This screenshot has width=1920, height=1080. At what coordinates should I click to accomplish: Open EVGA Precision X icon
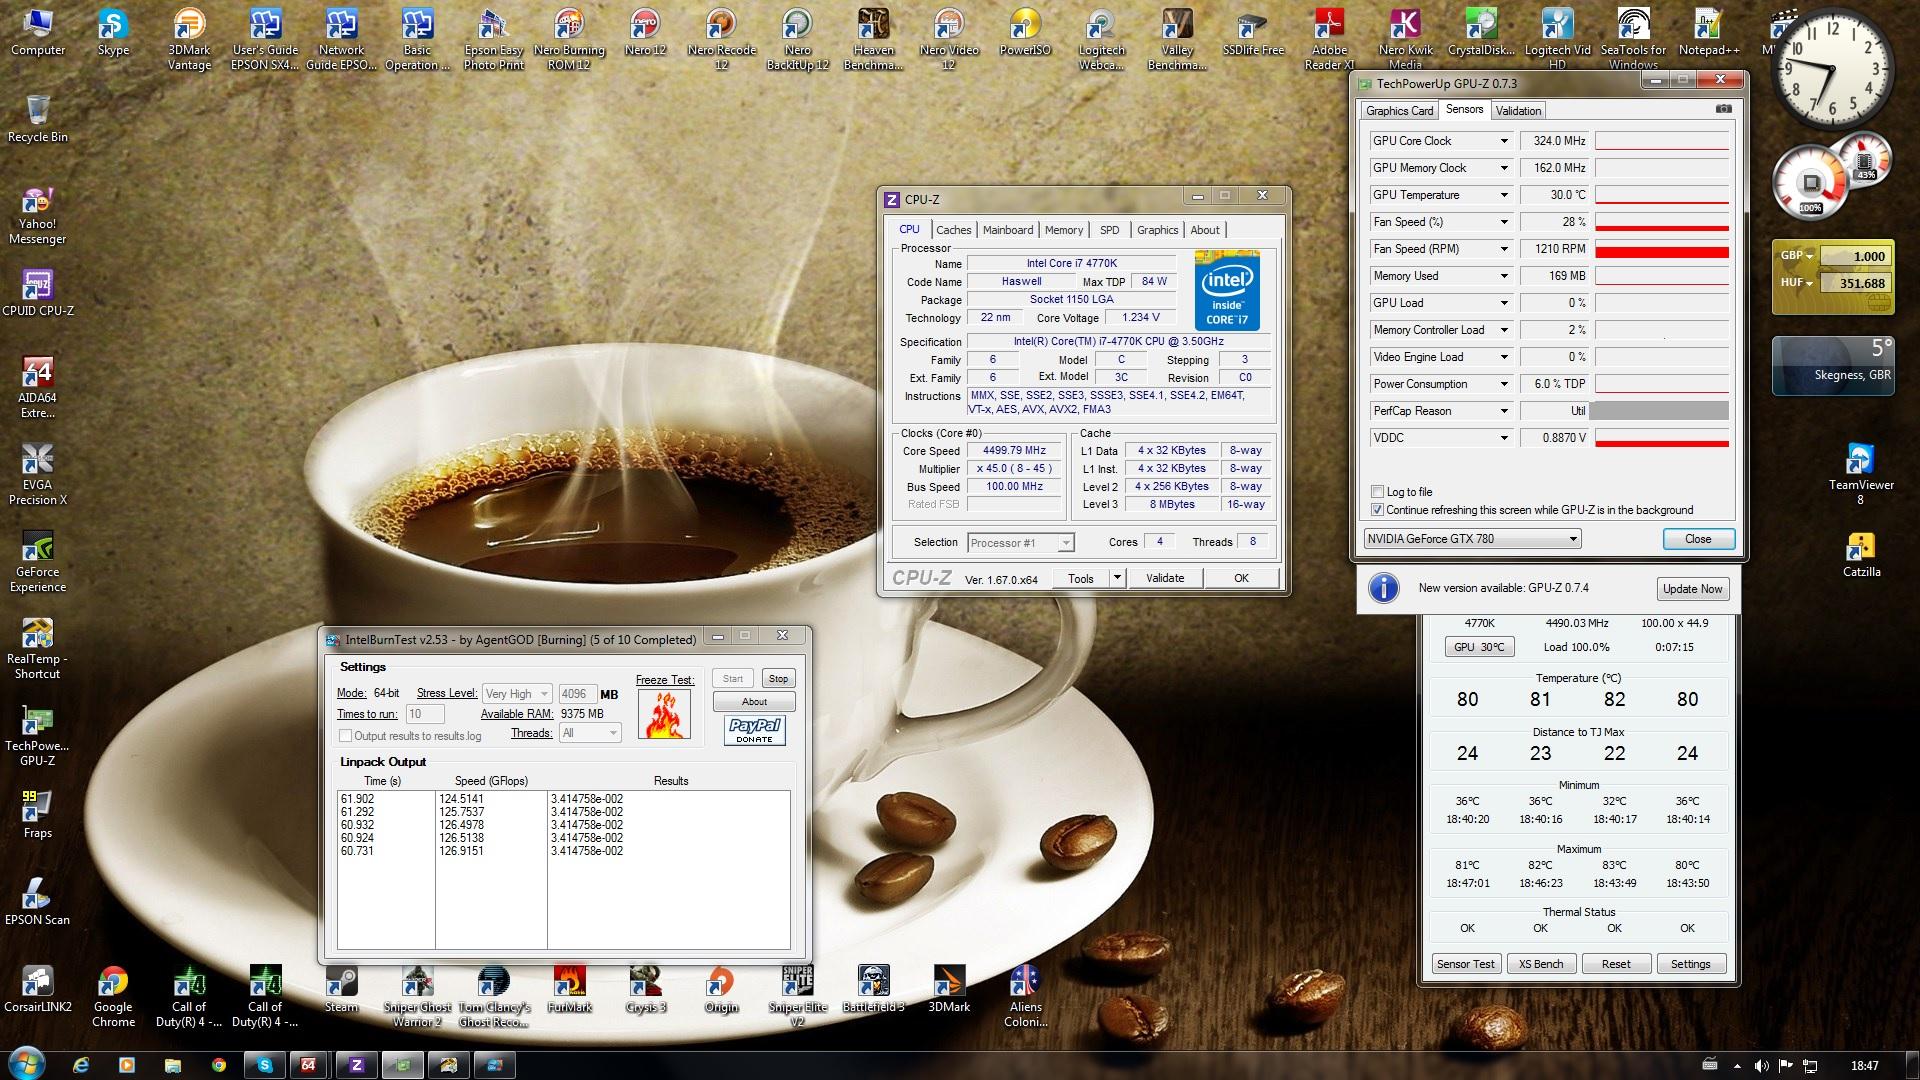(38, 474)
